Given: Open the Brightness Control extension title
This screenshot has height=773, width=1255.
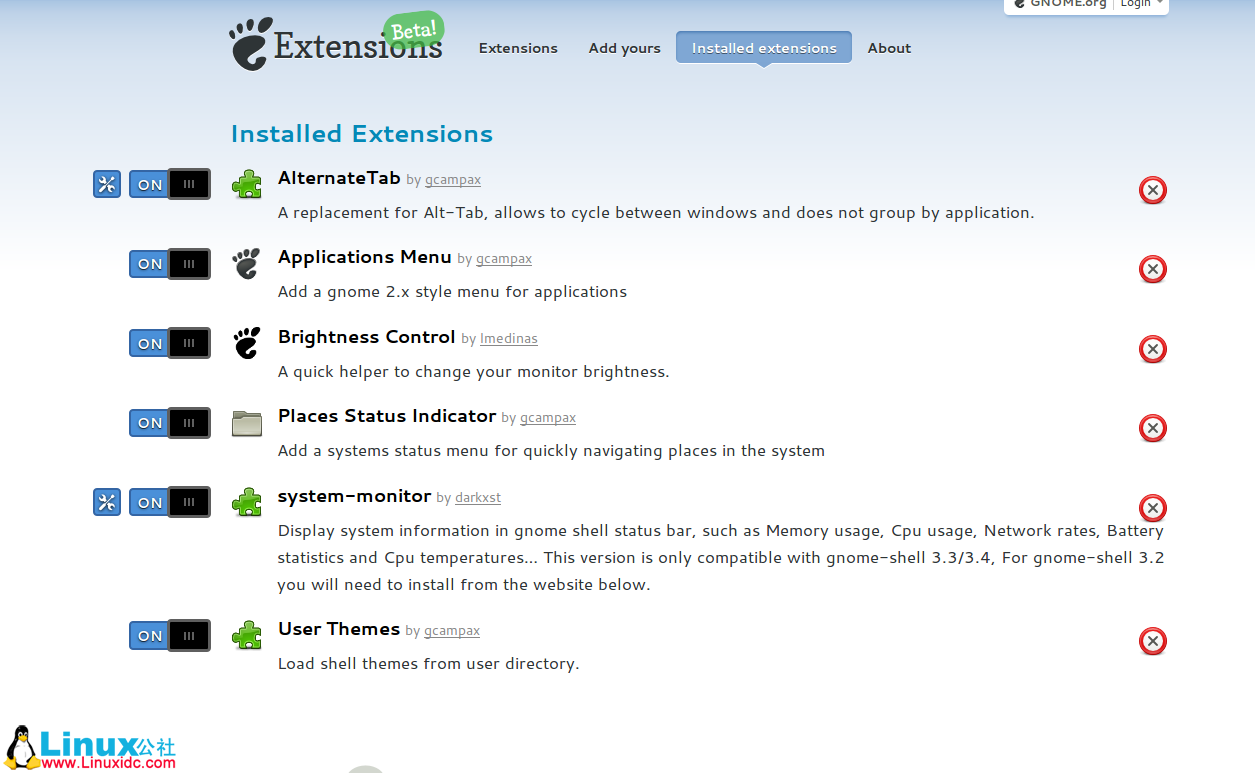Looking at the screenshot, I should click(x=367, y=337).
